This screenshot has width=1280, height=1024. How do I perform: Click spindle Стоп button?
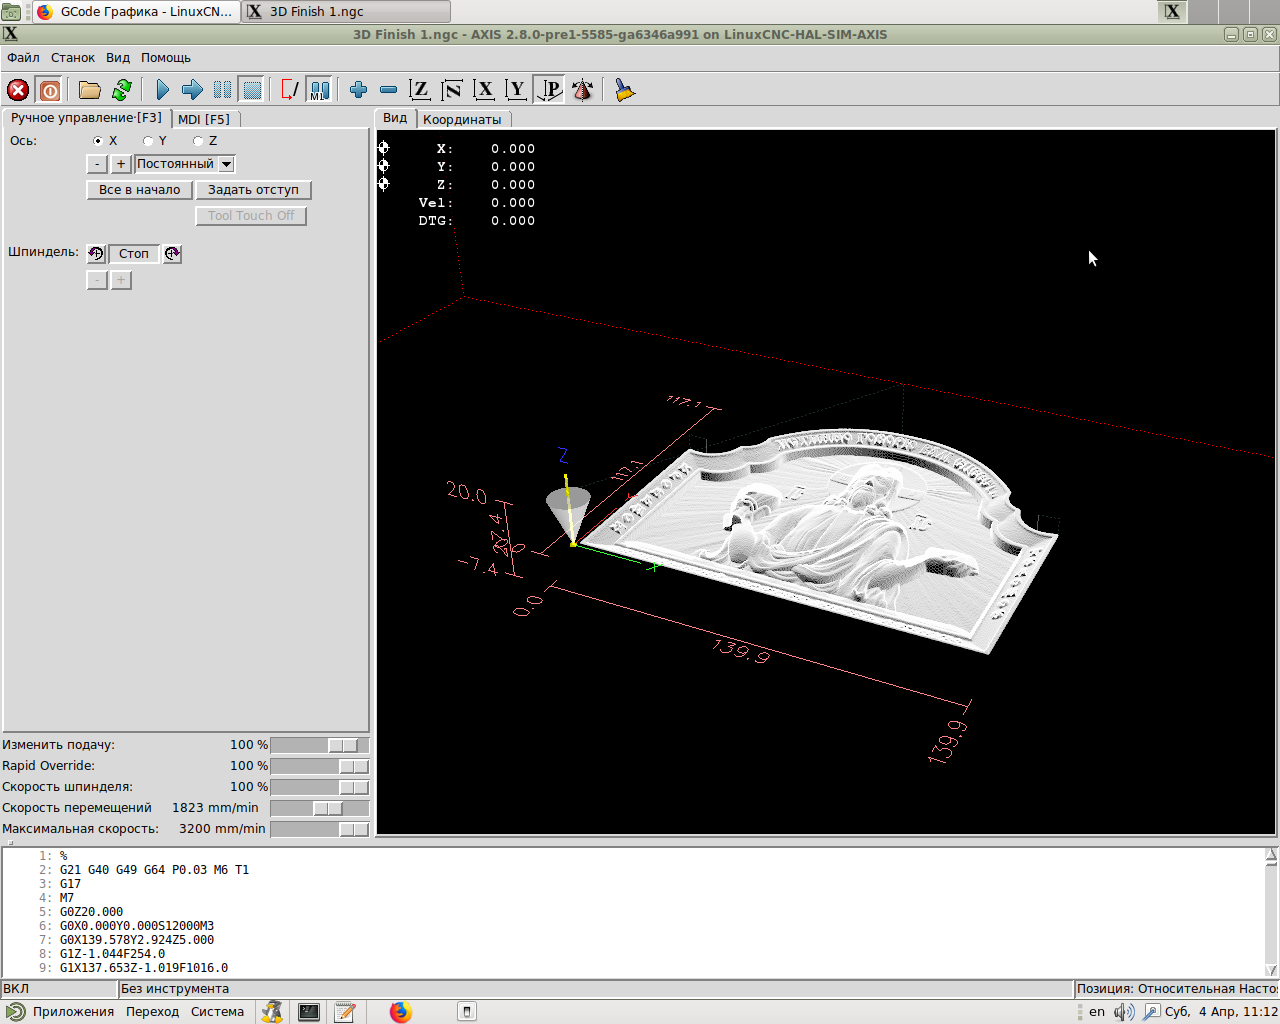click(x=134, y=254)
